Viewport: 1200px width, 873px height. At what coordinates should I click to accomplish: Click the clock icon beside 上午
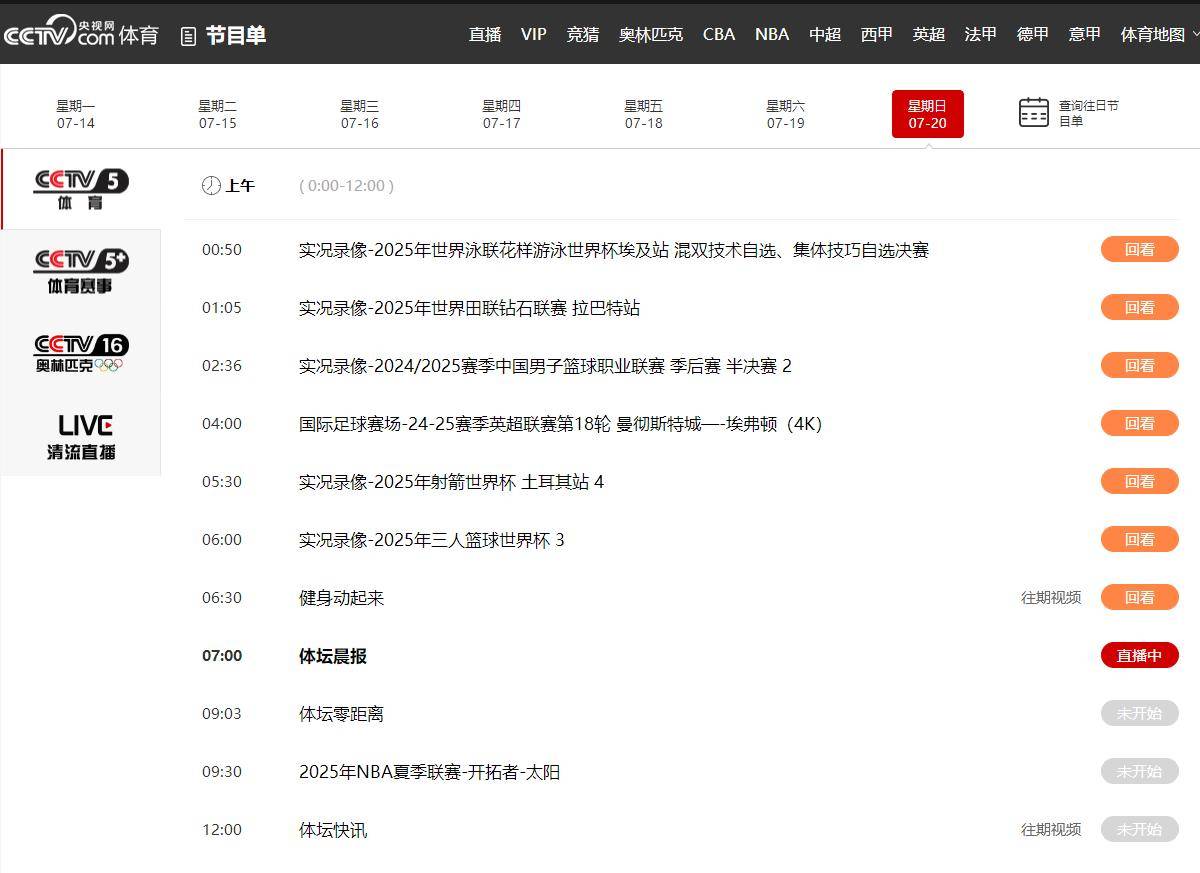pyautogui.click(x=211, y=185)
